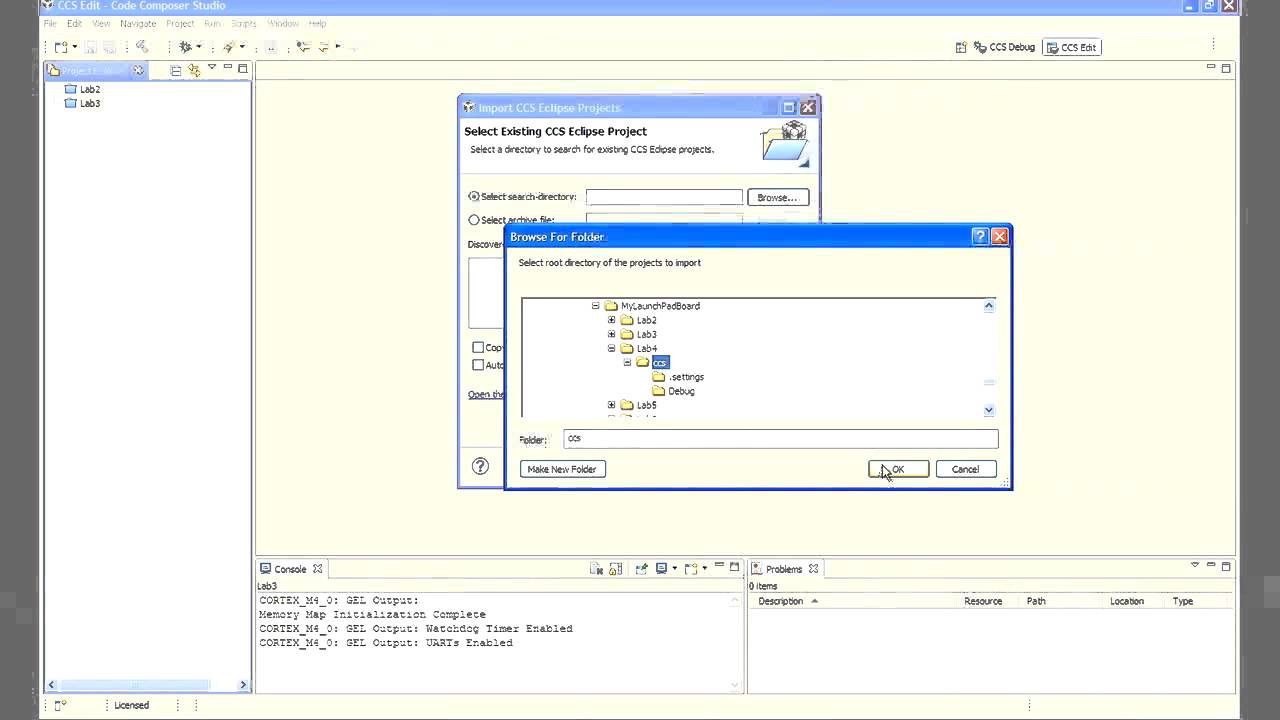Select the CCS Edit perspective button
The width and height of the screenshot is (1280, 720).
pyautogui.click(x=1071, y=47)
